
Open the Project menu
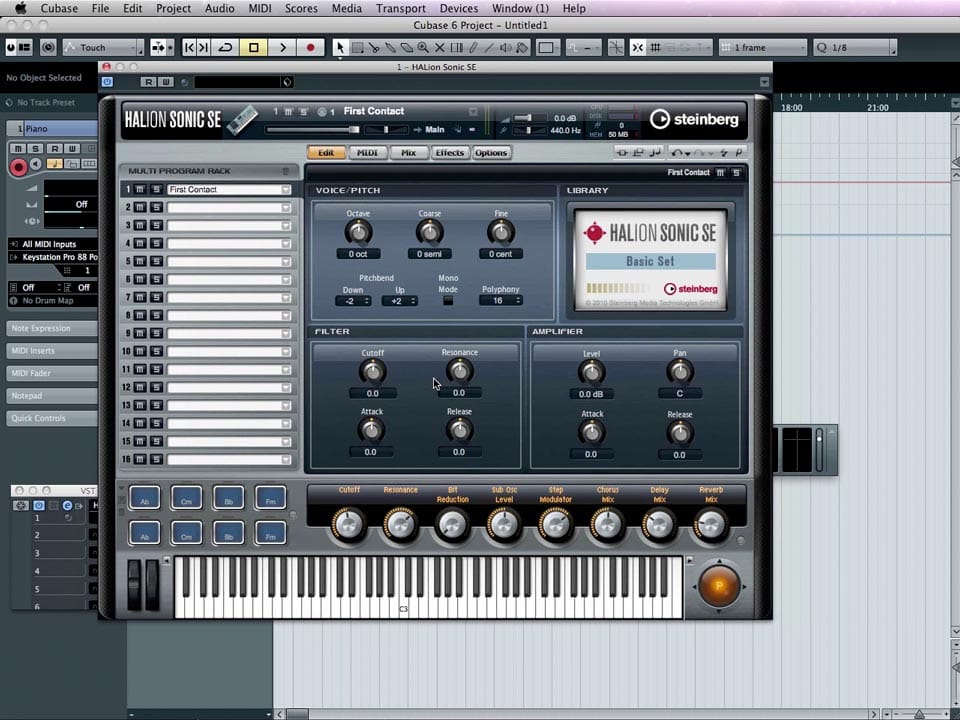pos(173,9)
